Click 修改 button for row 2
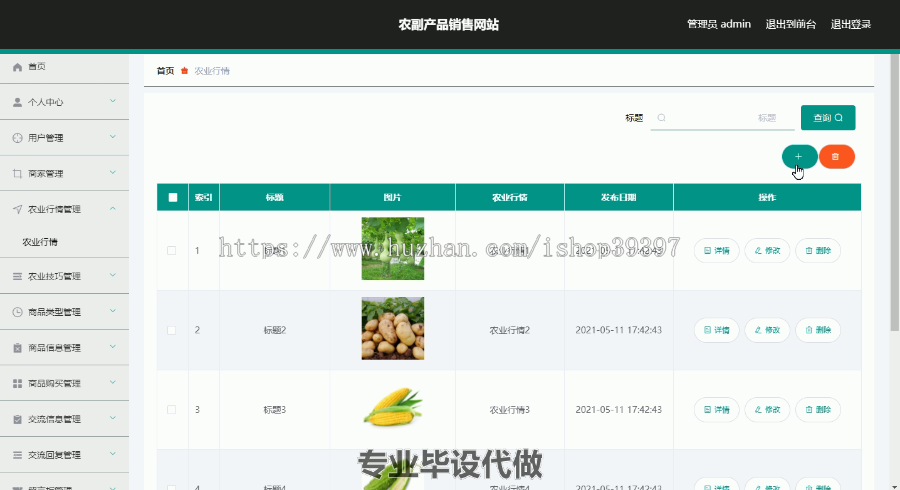Screen dimensions: 900x490 767,330
